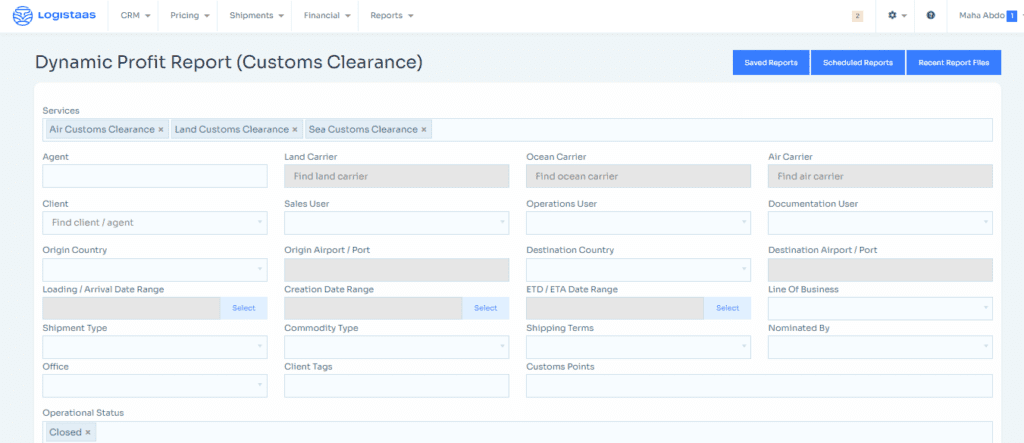Click the Saved Reports button
The height and width of the screenshot is (443, 1024).
(x=771, y=63)
